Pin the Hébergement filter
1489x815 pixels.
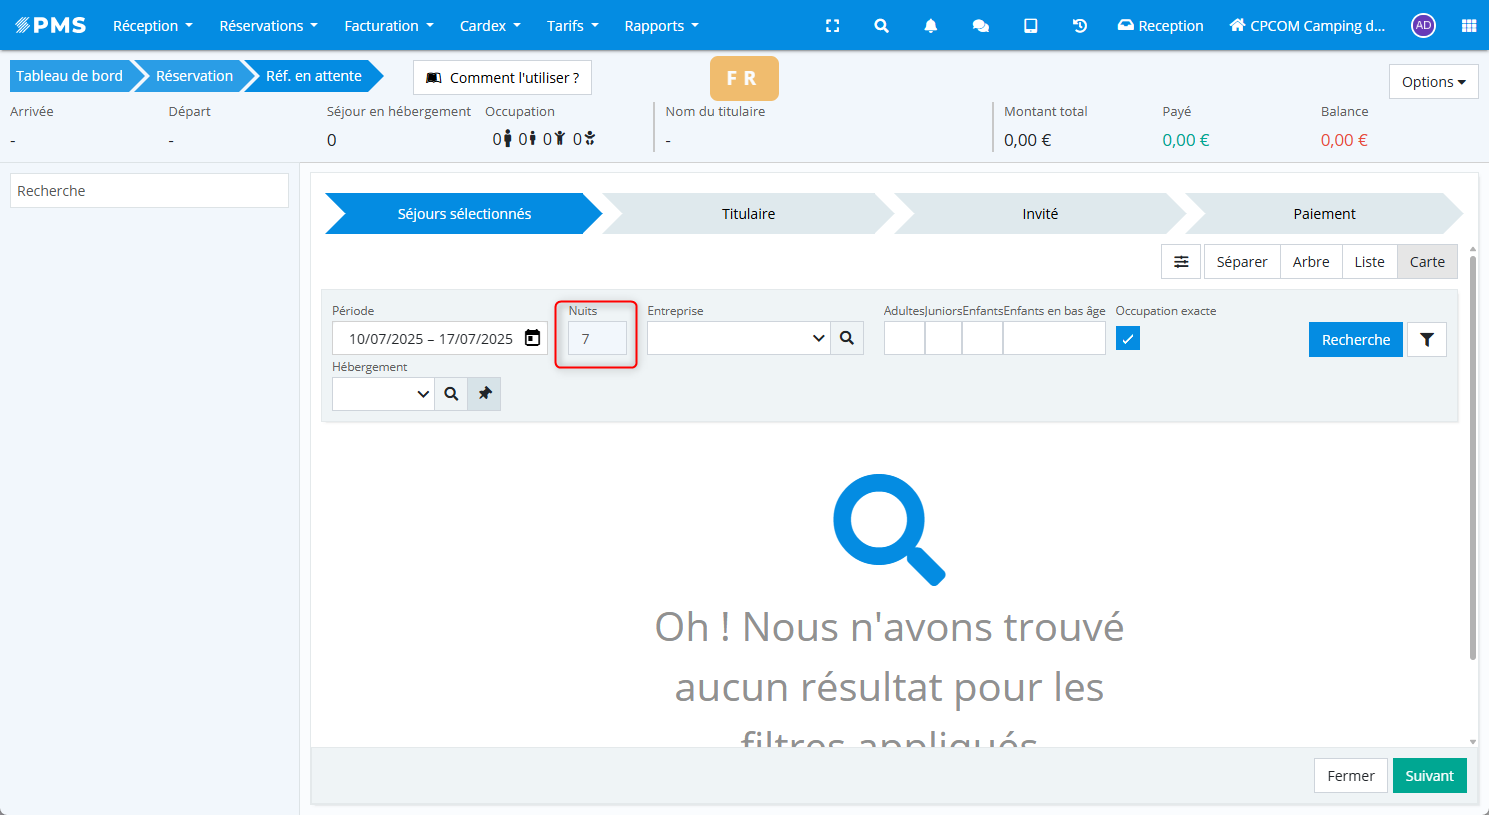(485, 394)
